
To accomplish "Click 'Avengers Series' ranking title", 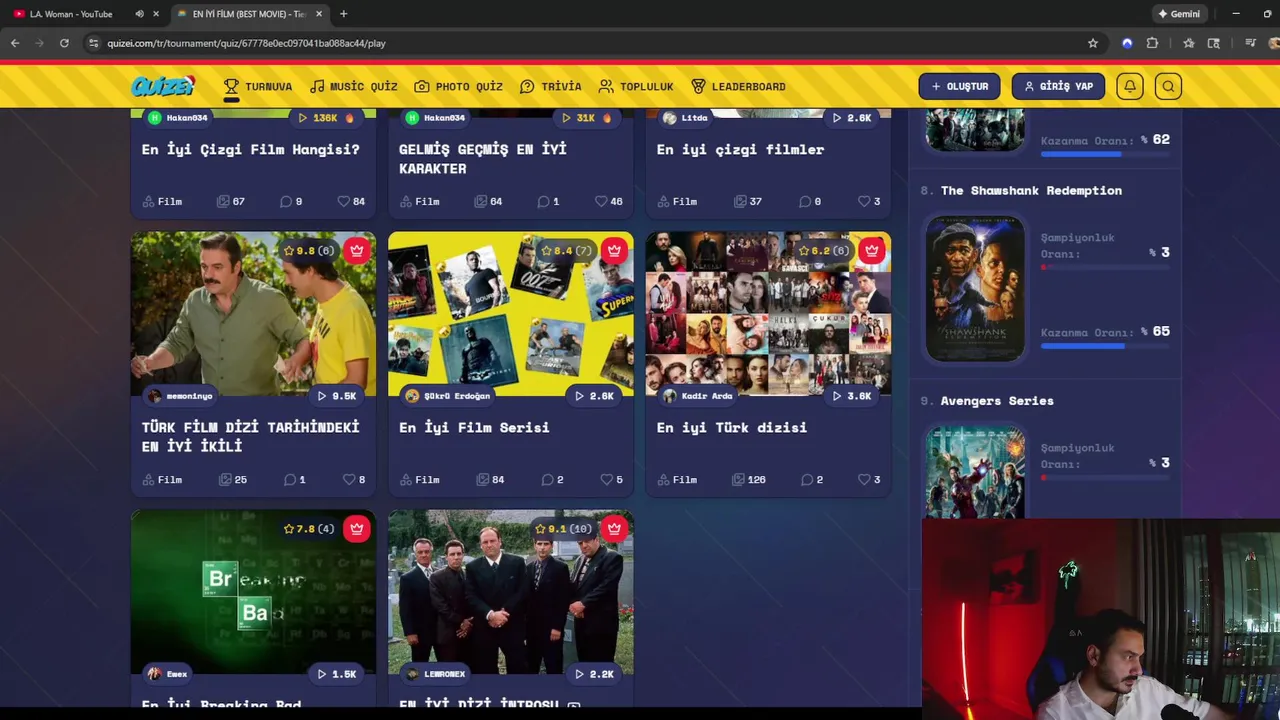I will coord(997,400).
